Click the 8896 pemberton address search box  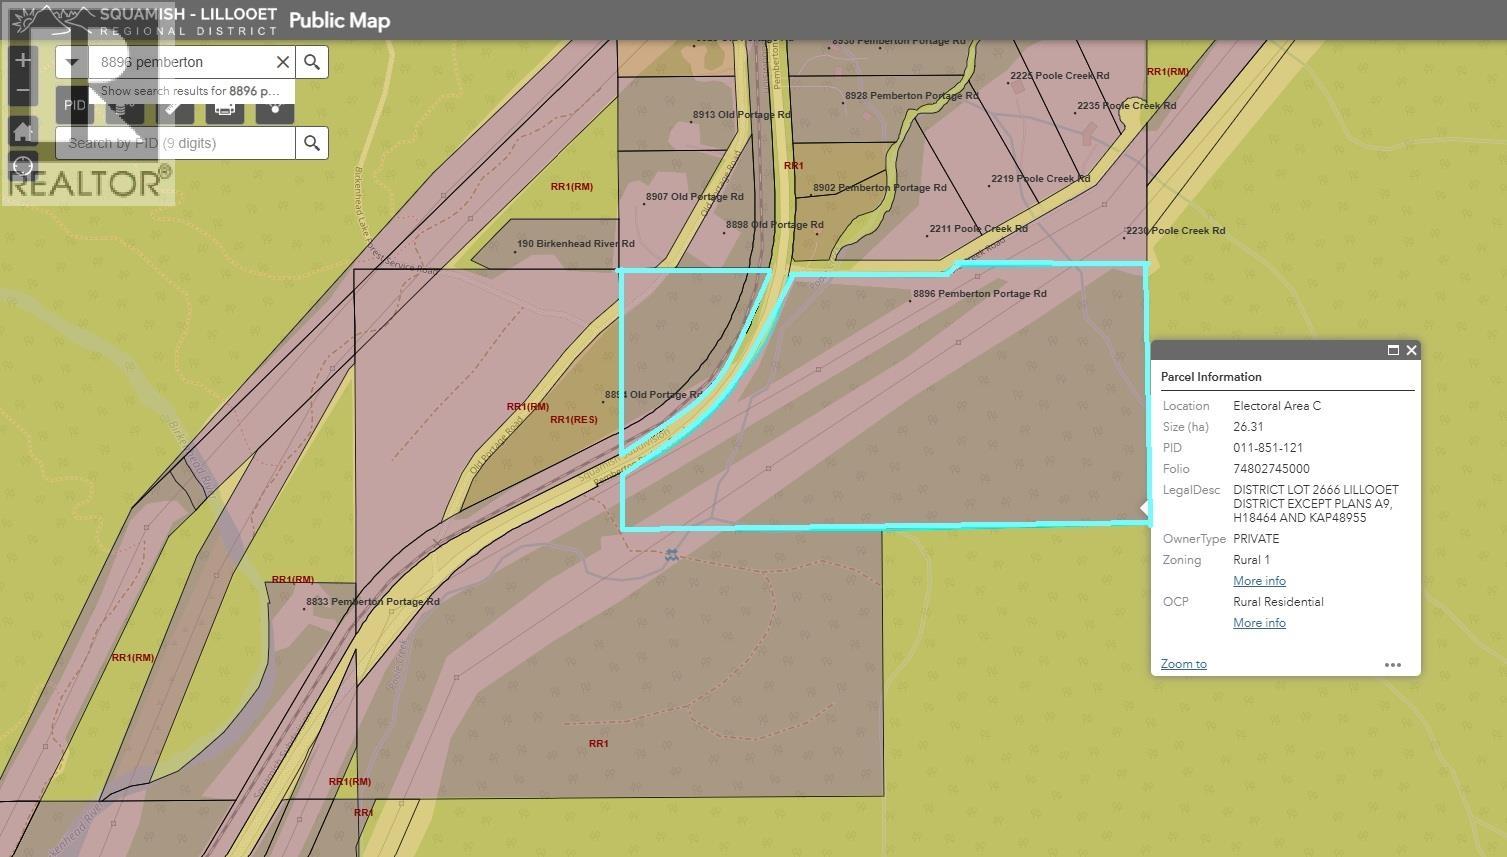click(x=182, y=62)
